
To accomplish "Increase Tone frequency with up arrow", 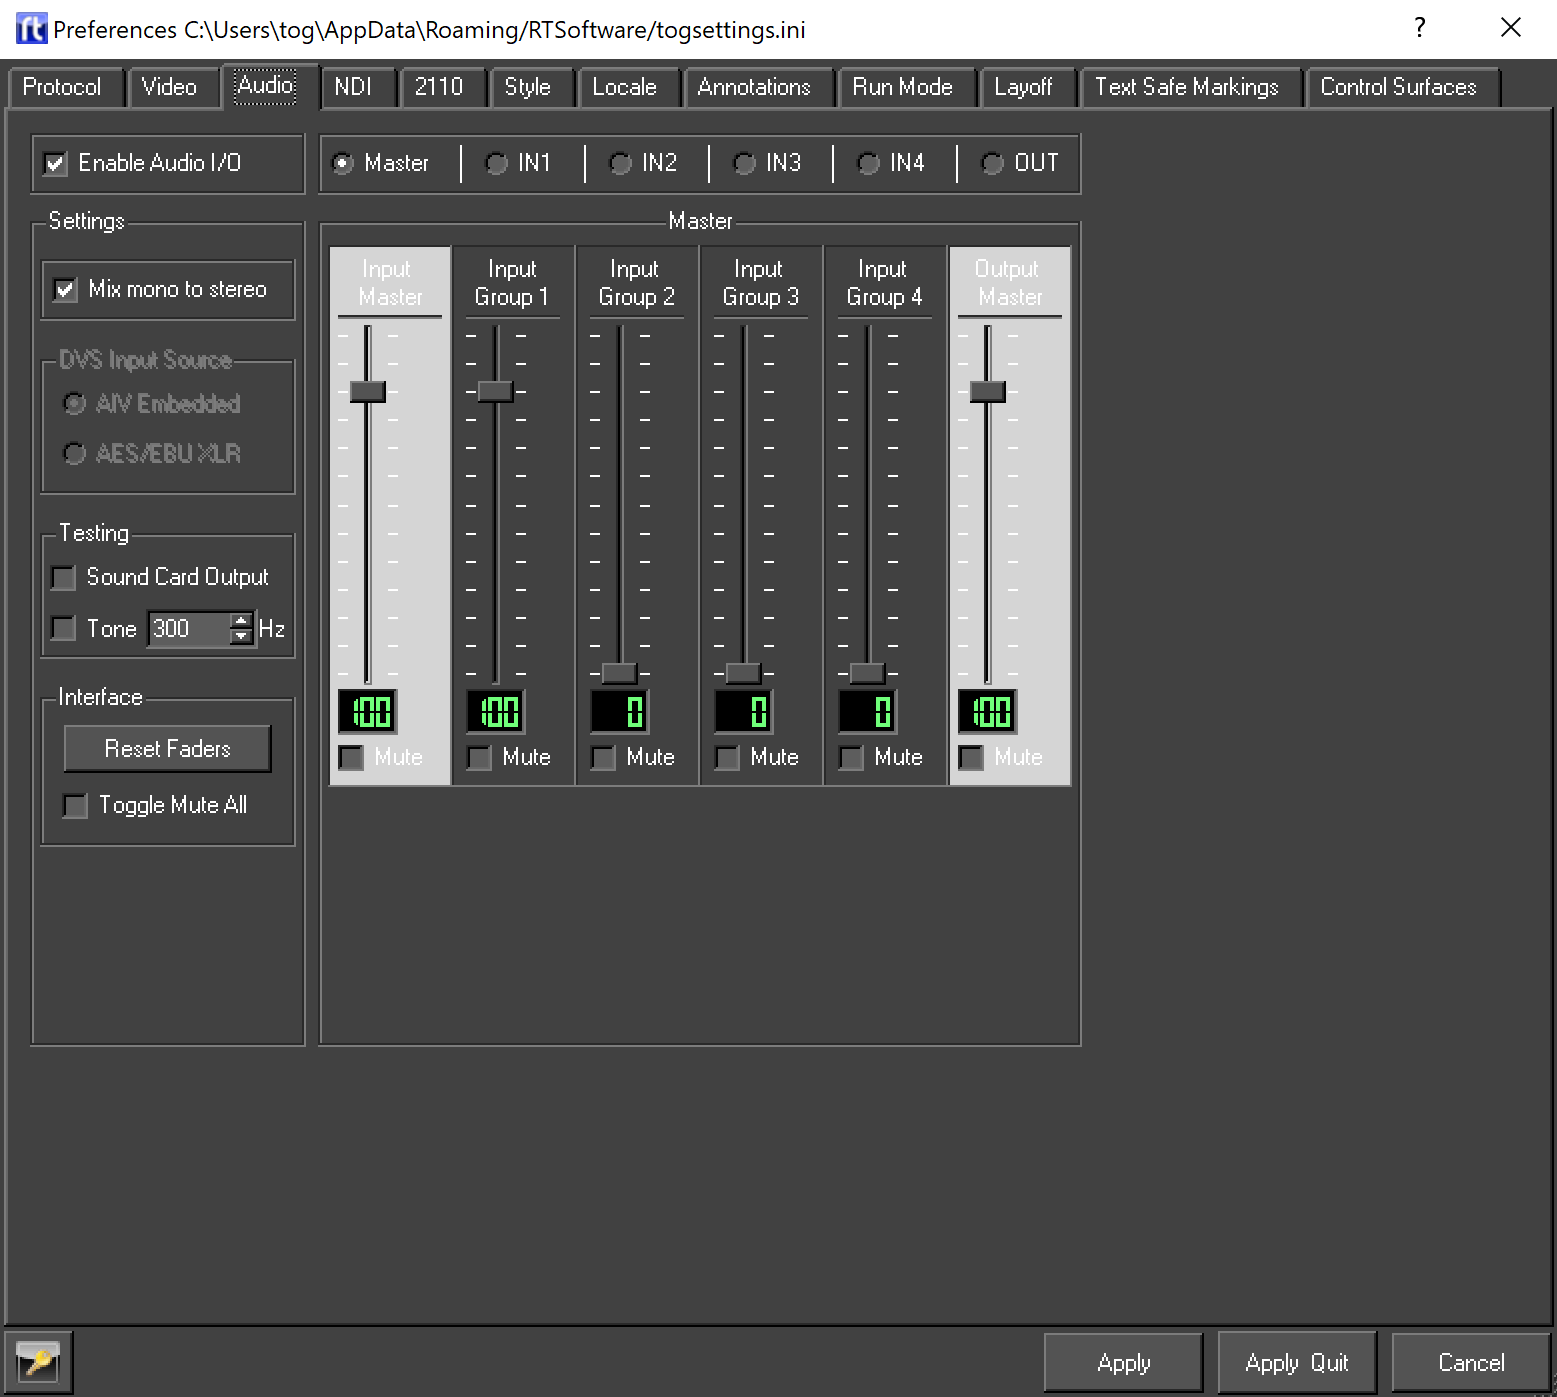I will (241, 620).
